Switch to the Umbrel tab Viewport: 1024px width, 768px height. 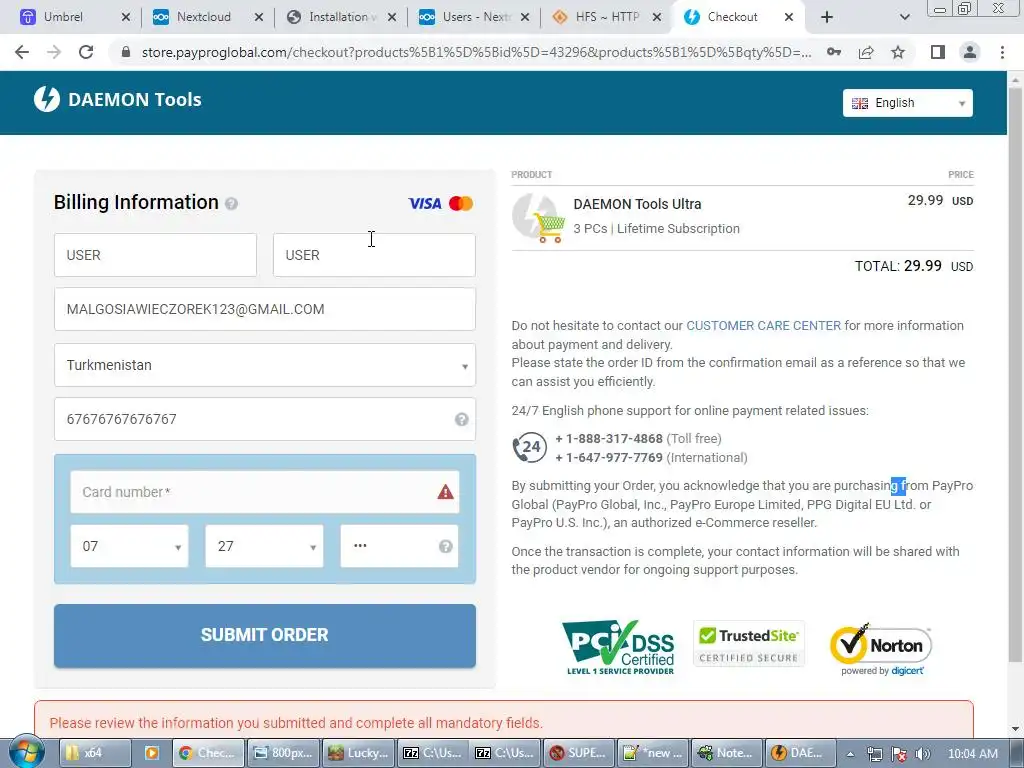pyautogui.click(x=63, y=17)
